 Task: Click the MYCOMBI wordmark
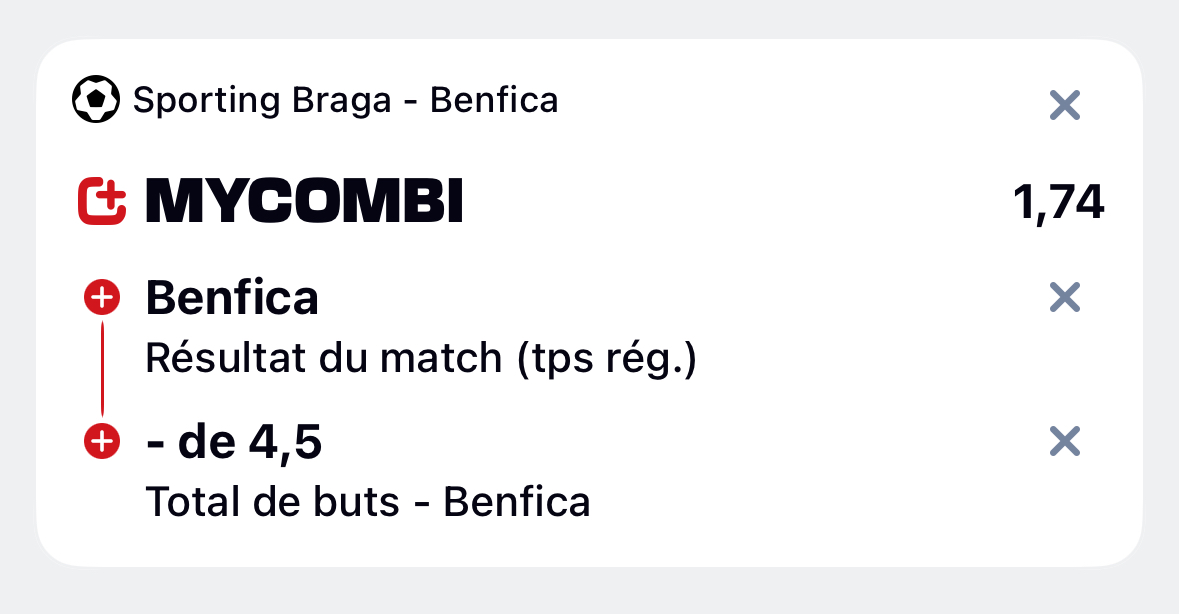tap(304, 201)
